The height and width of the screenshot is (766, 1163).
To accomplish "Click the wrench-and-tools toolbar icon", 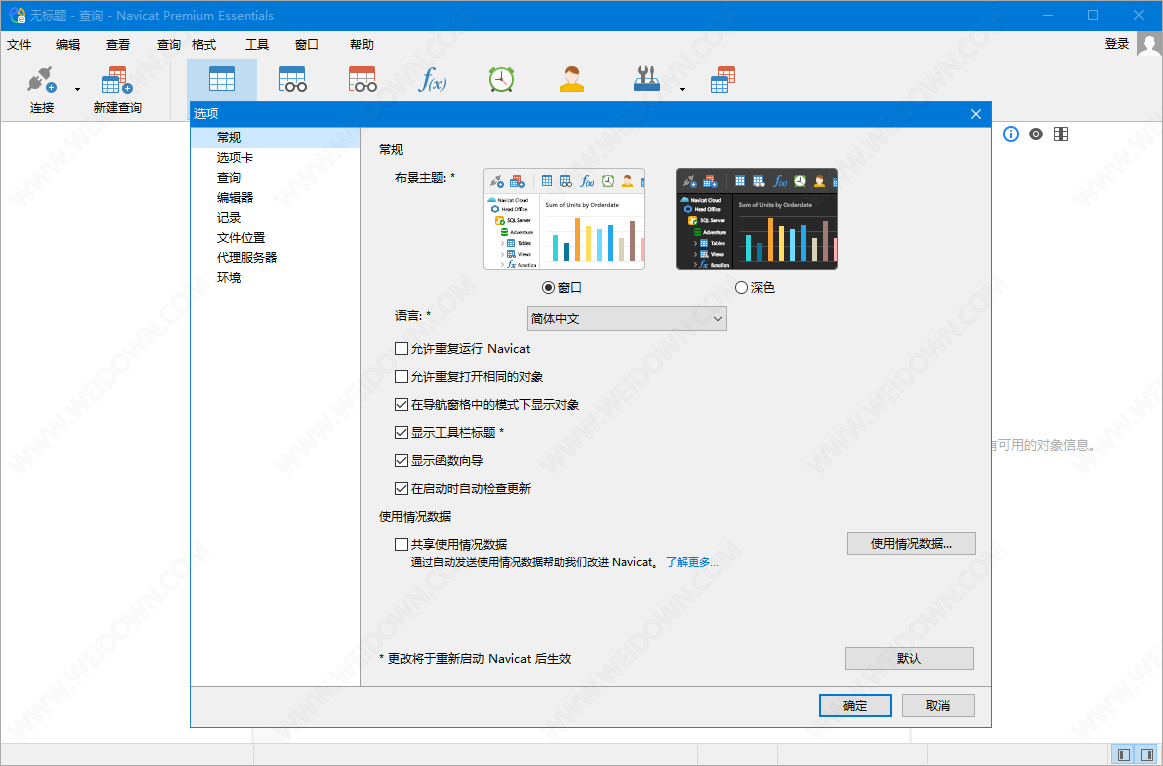I will point(647,79).
